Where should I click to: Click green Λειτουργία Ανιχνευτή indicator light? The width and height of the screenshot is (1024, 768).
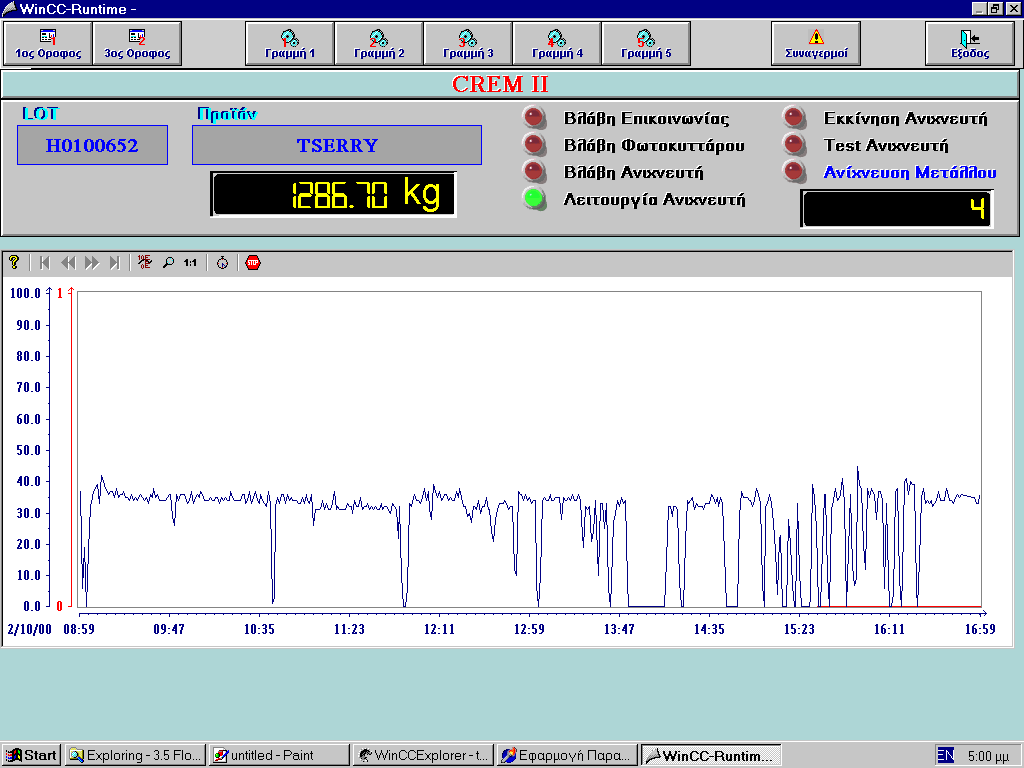(535, 198)
